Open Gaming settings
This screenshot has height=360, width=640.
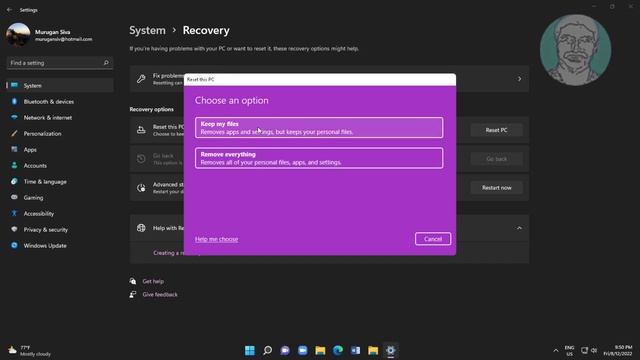tap(60, 198)
